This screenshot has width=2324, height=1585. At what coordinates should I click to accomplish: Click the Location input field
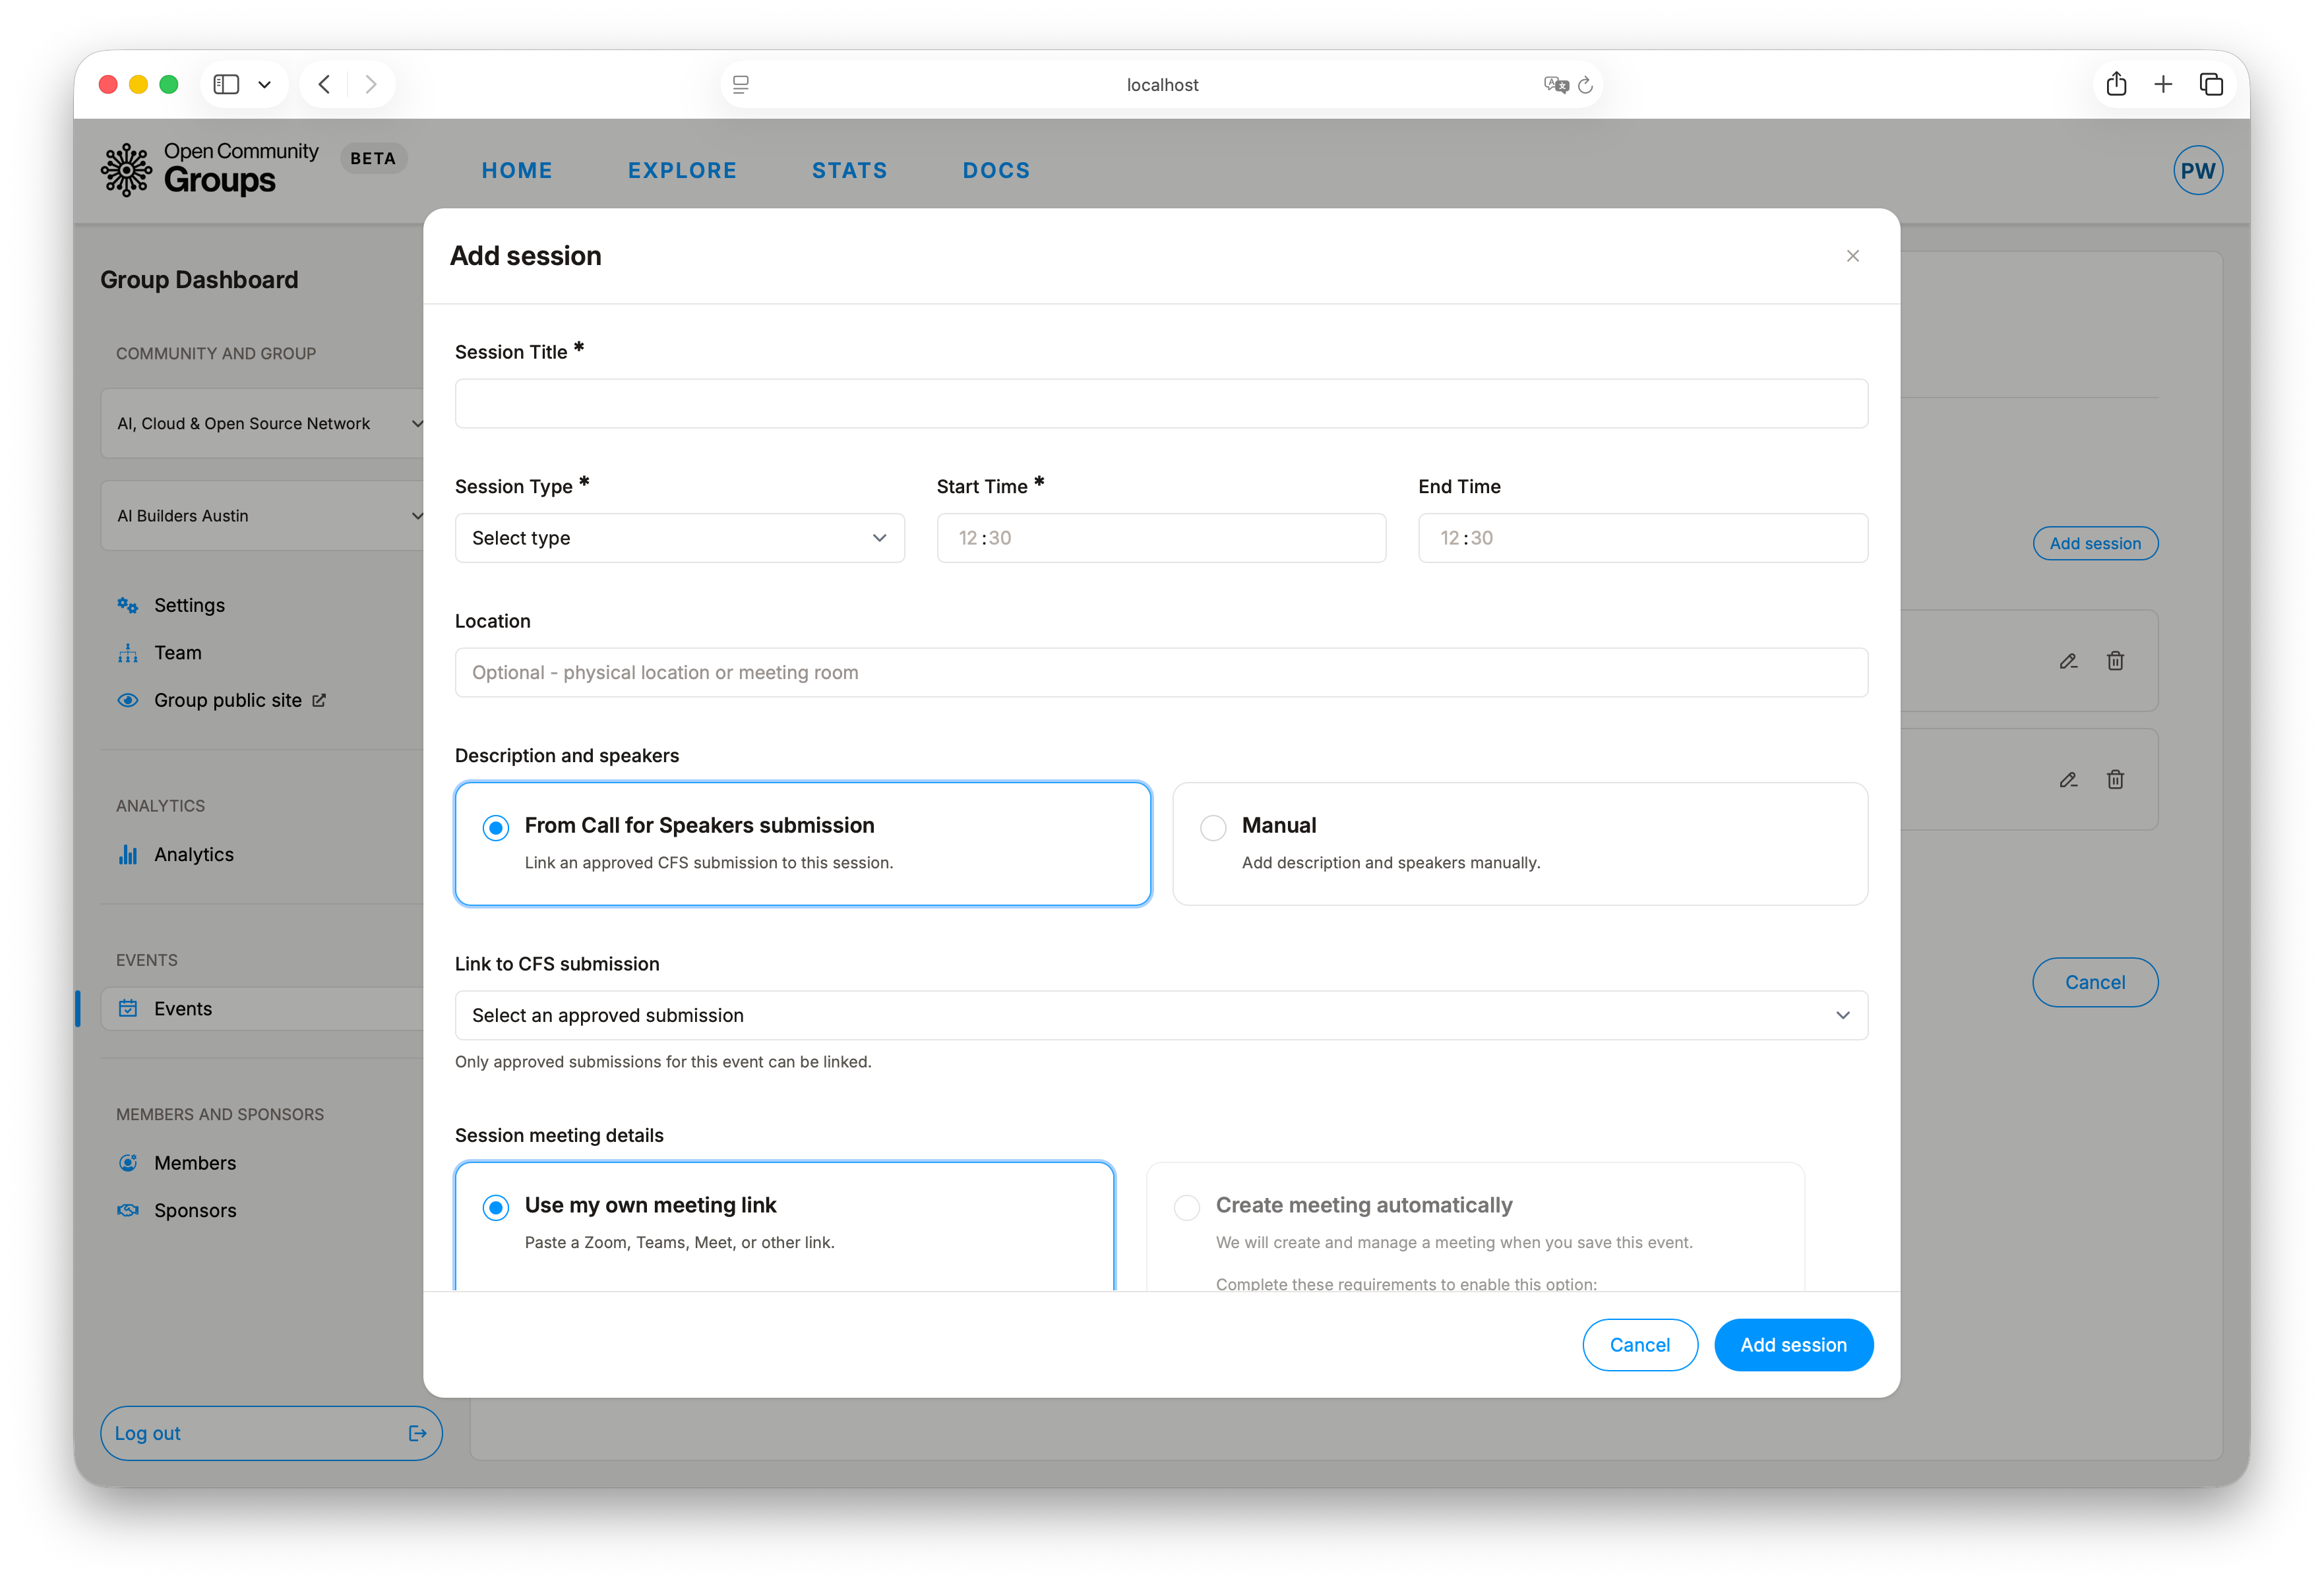point(1161,672)
